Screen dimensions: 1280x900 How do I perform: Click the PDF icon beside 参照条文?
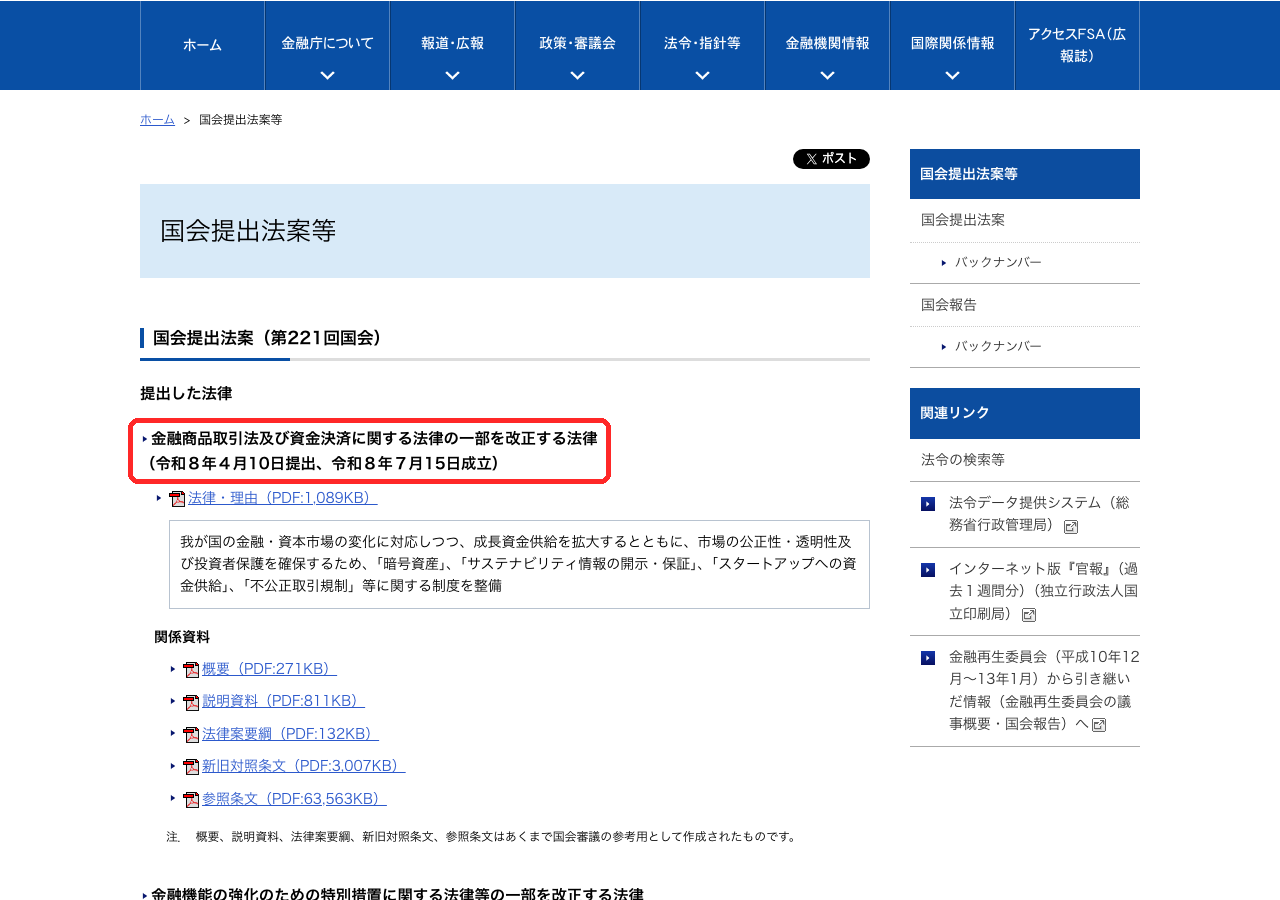191,800
